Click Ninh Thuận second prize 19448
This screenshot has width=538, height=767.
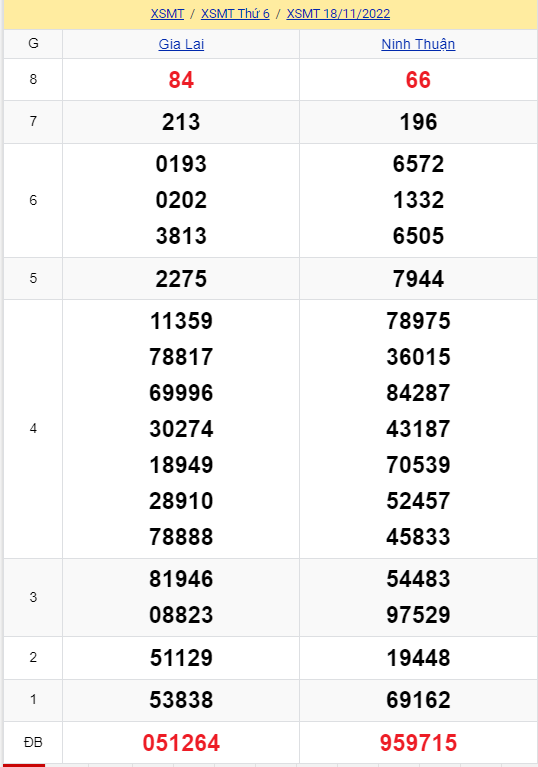[418, 658]
